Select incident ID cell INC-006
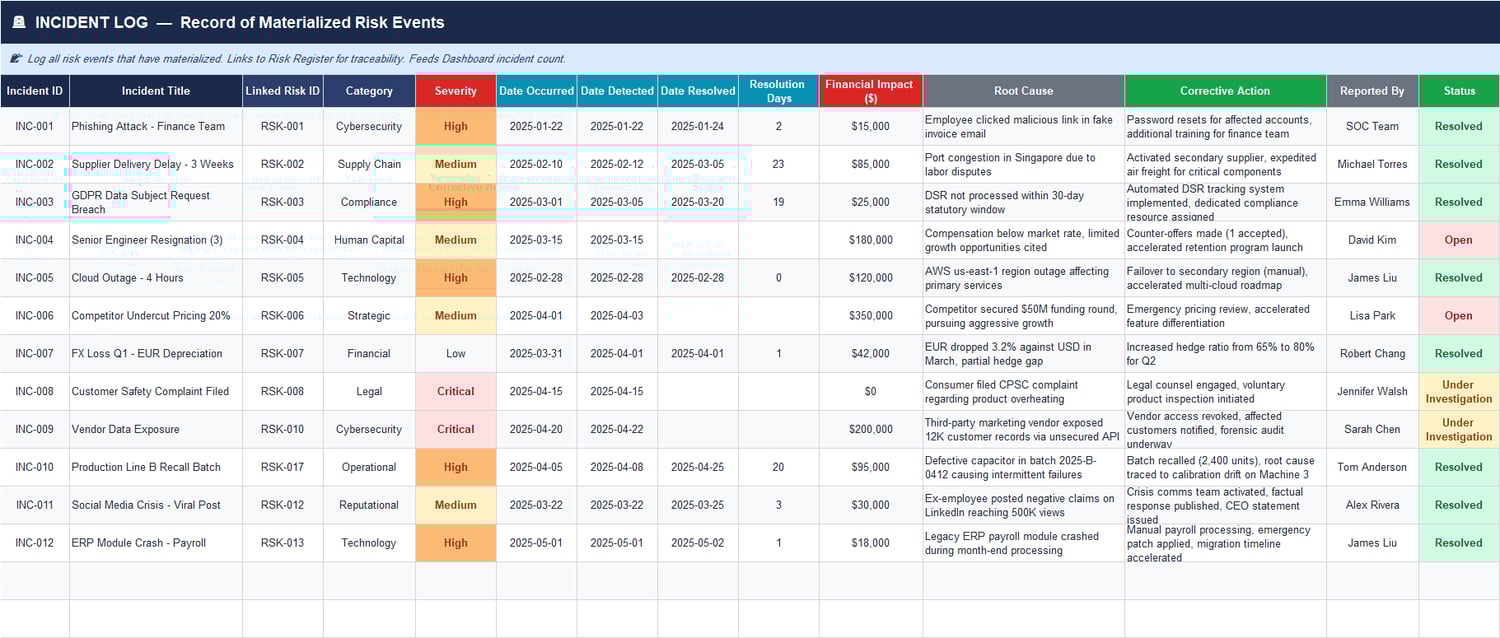This screenshot has height=638, width=1500. coord(35,315)
